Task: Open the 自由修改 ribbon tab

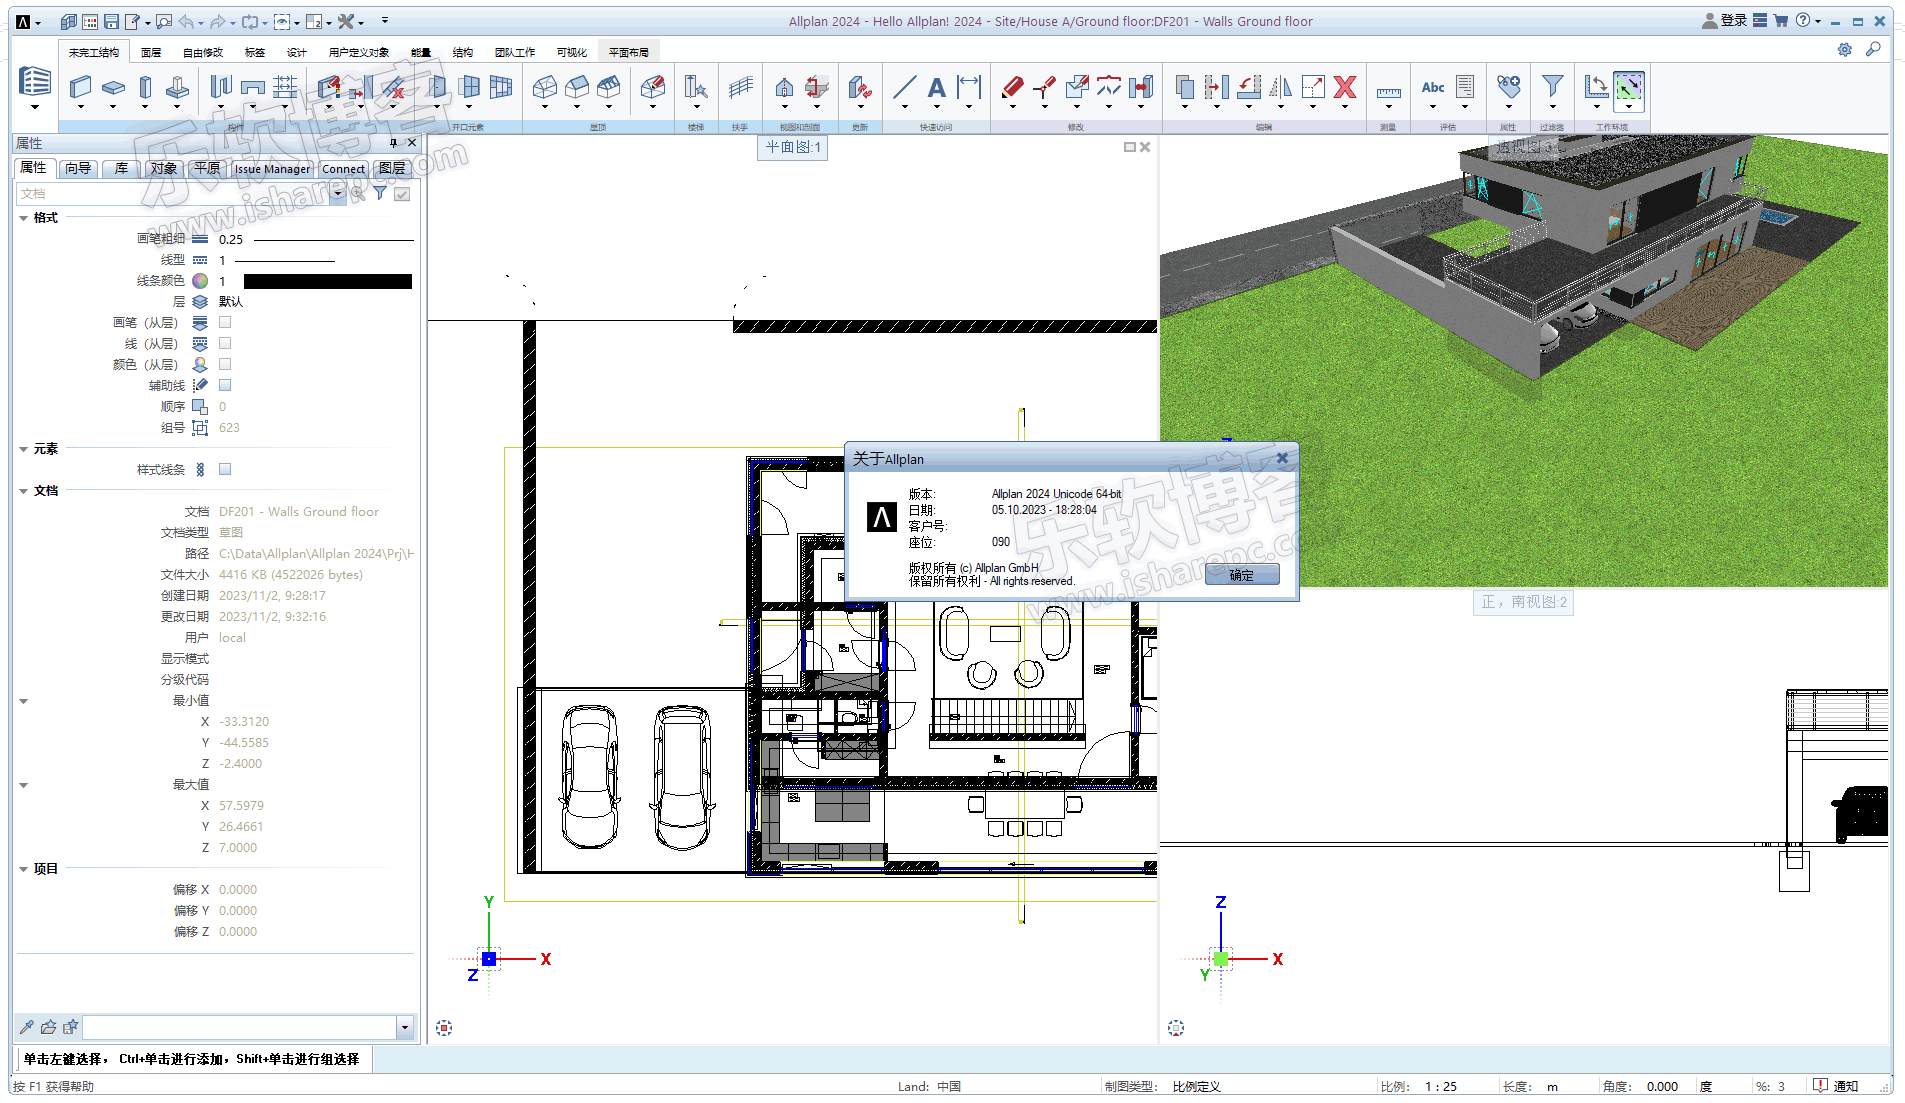Action: coord(203,52)
